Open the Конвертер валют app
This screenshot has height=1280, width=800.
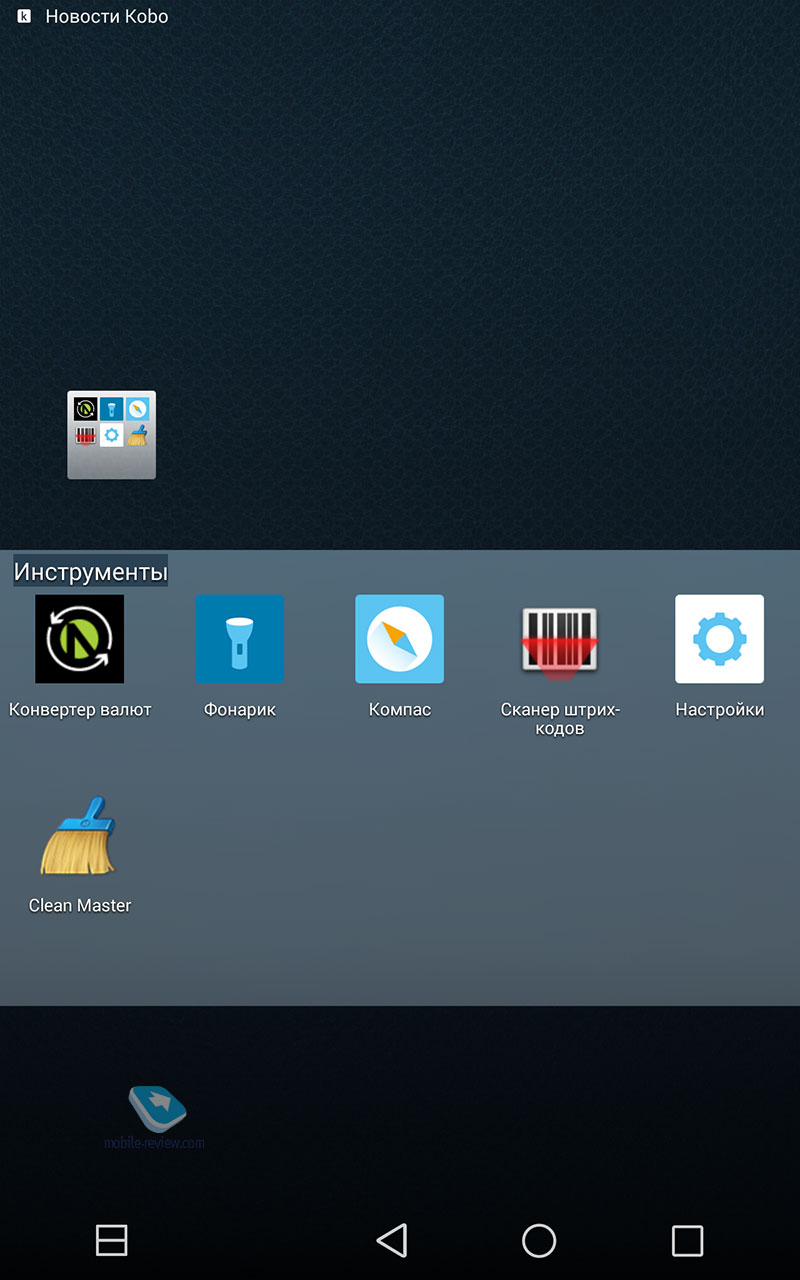(80, 639)
